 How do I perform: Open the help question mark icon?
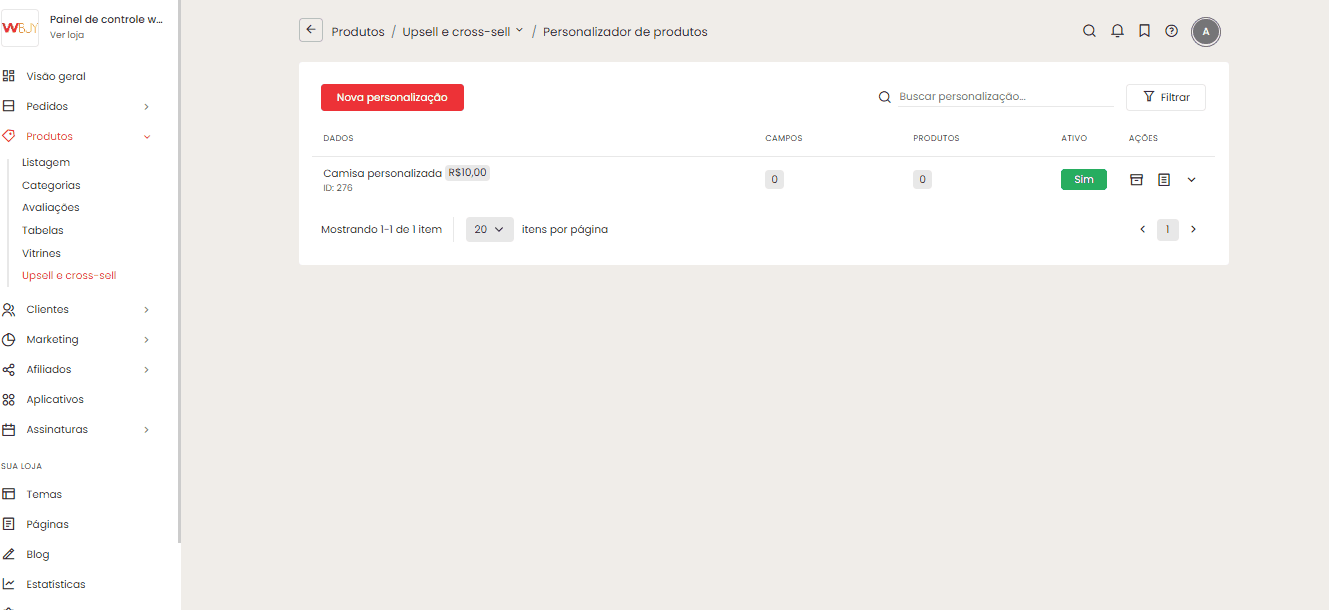click(1171, 31)
